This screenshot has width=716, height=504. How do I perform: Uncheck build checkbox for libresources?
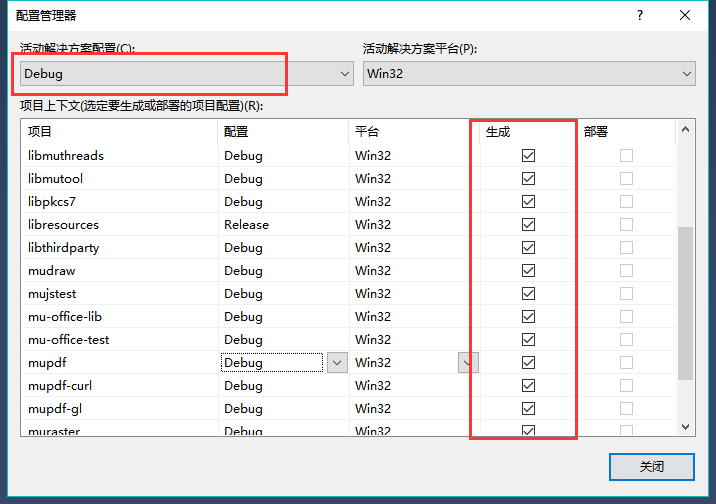tap(528, 225)
